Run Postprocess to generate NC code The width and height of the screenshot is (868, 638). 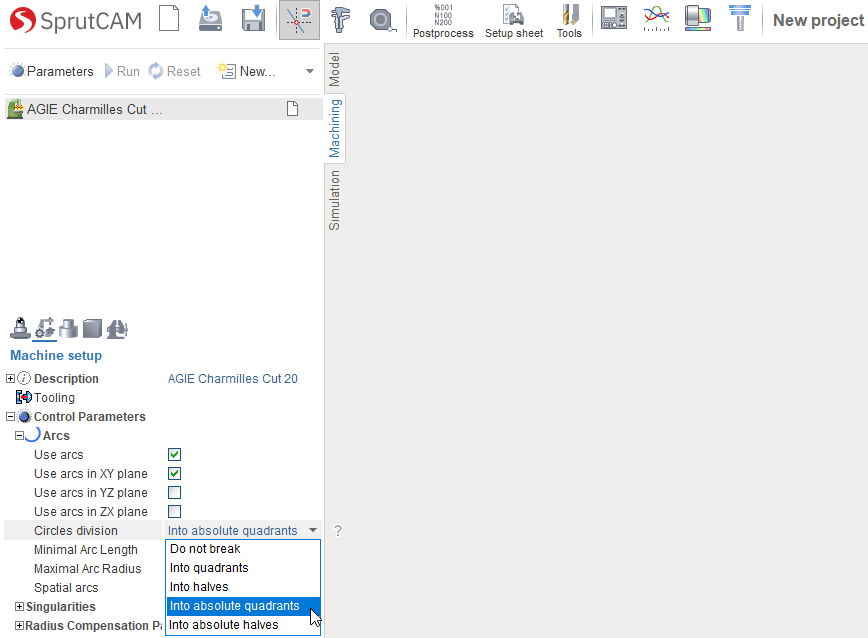(443, 21)
